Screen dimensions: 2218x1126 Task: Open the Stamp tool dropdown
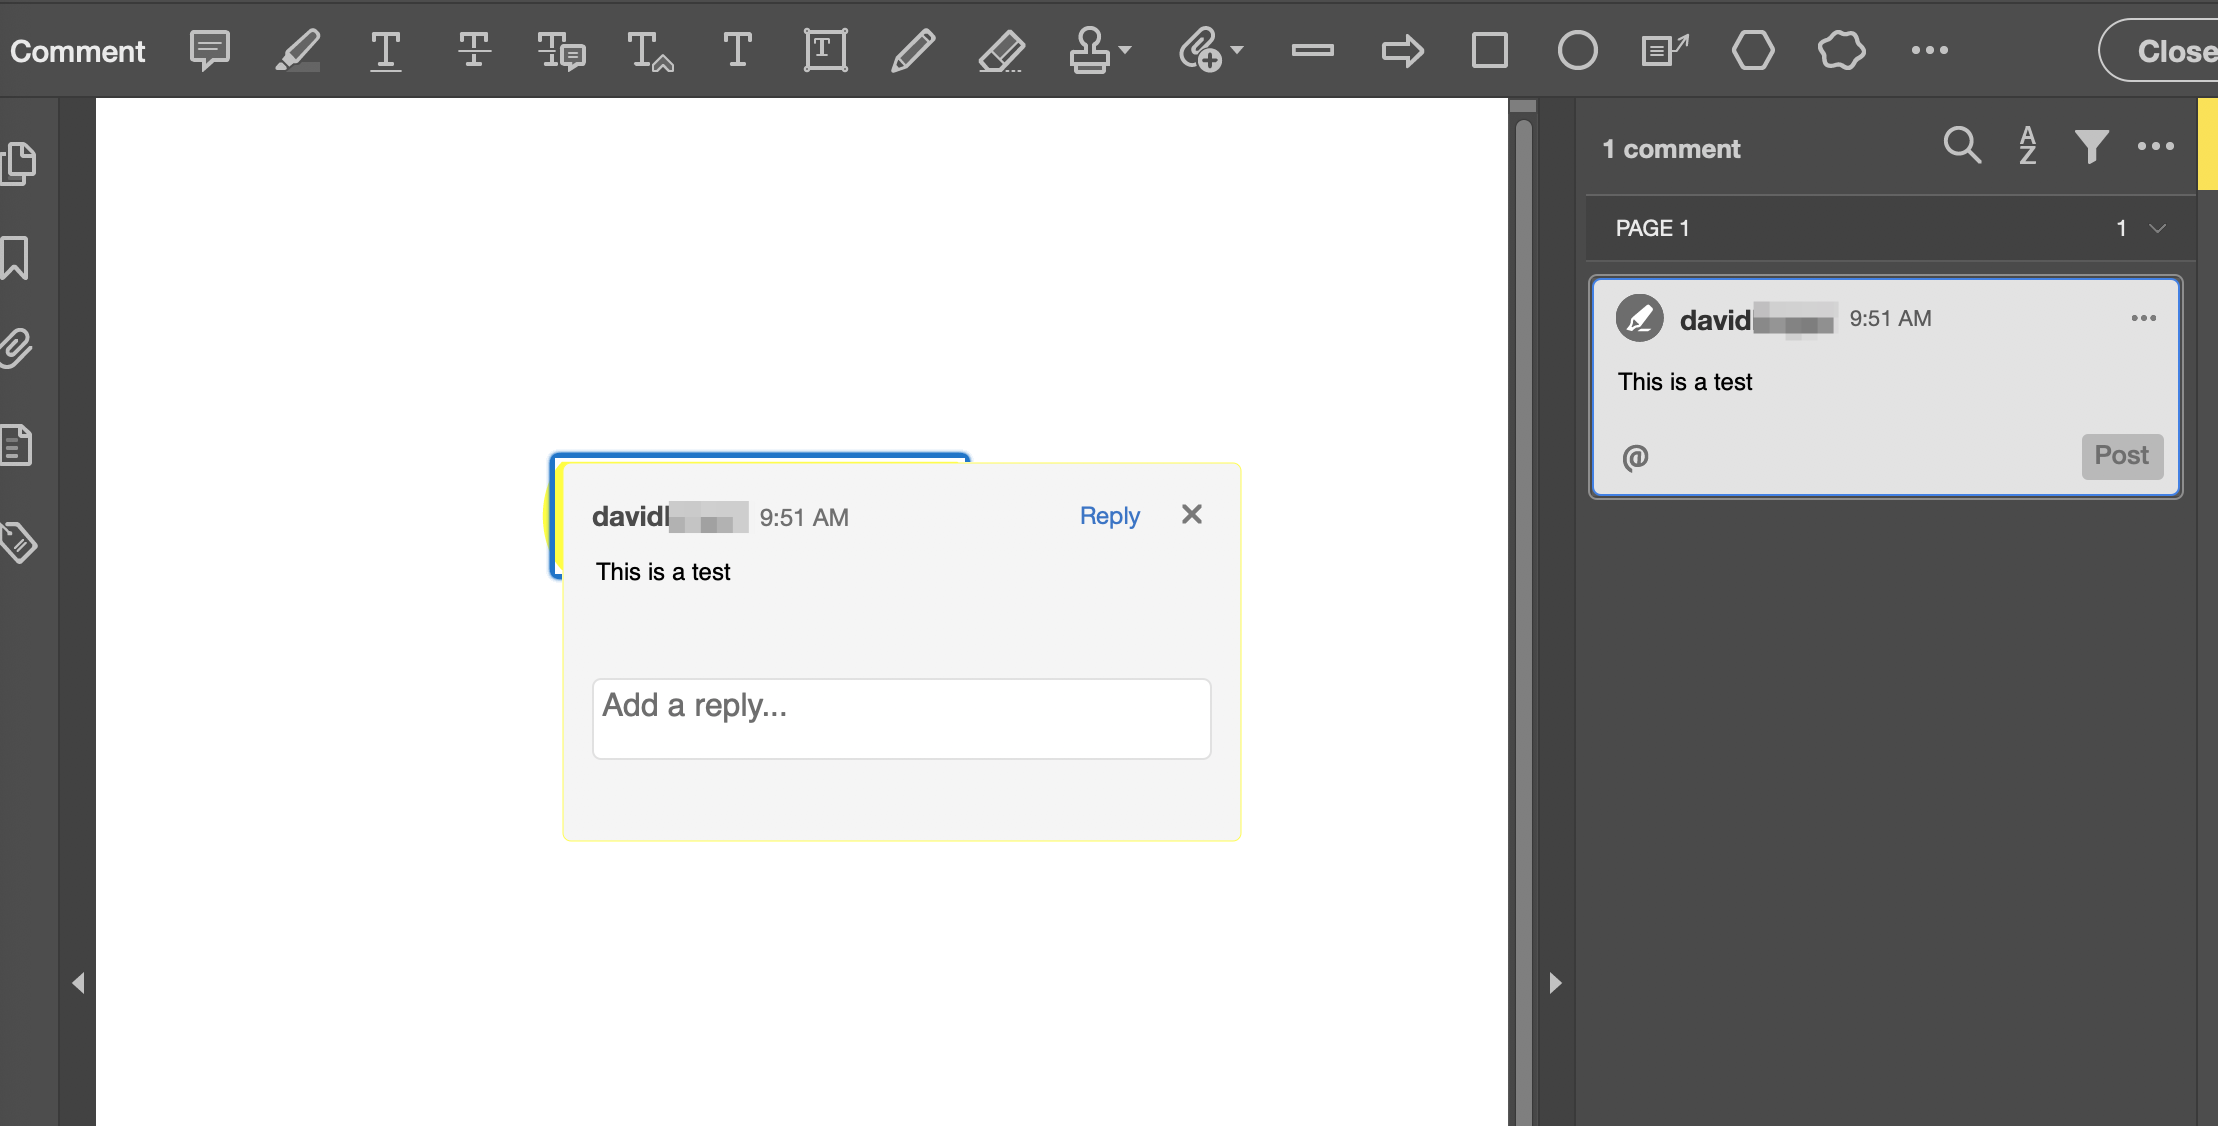click(1125, 50)
